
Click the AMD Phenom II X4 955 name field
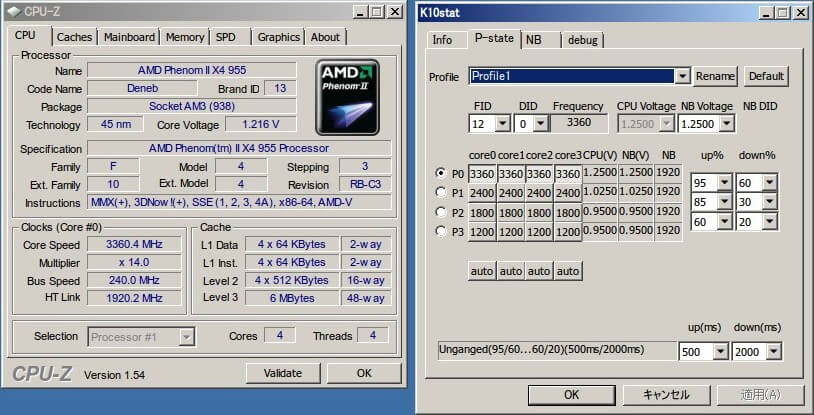[x=192, y=70]
